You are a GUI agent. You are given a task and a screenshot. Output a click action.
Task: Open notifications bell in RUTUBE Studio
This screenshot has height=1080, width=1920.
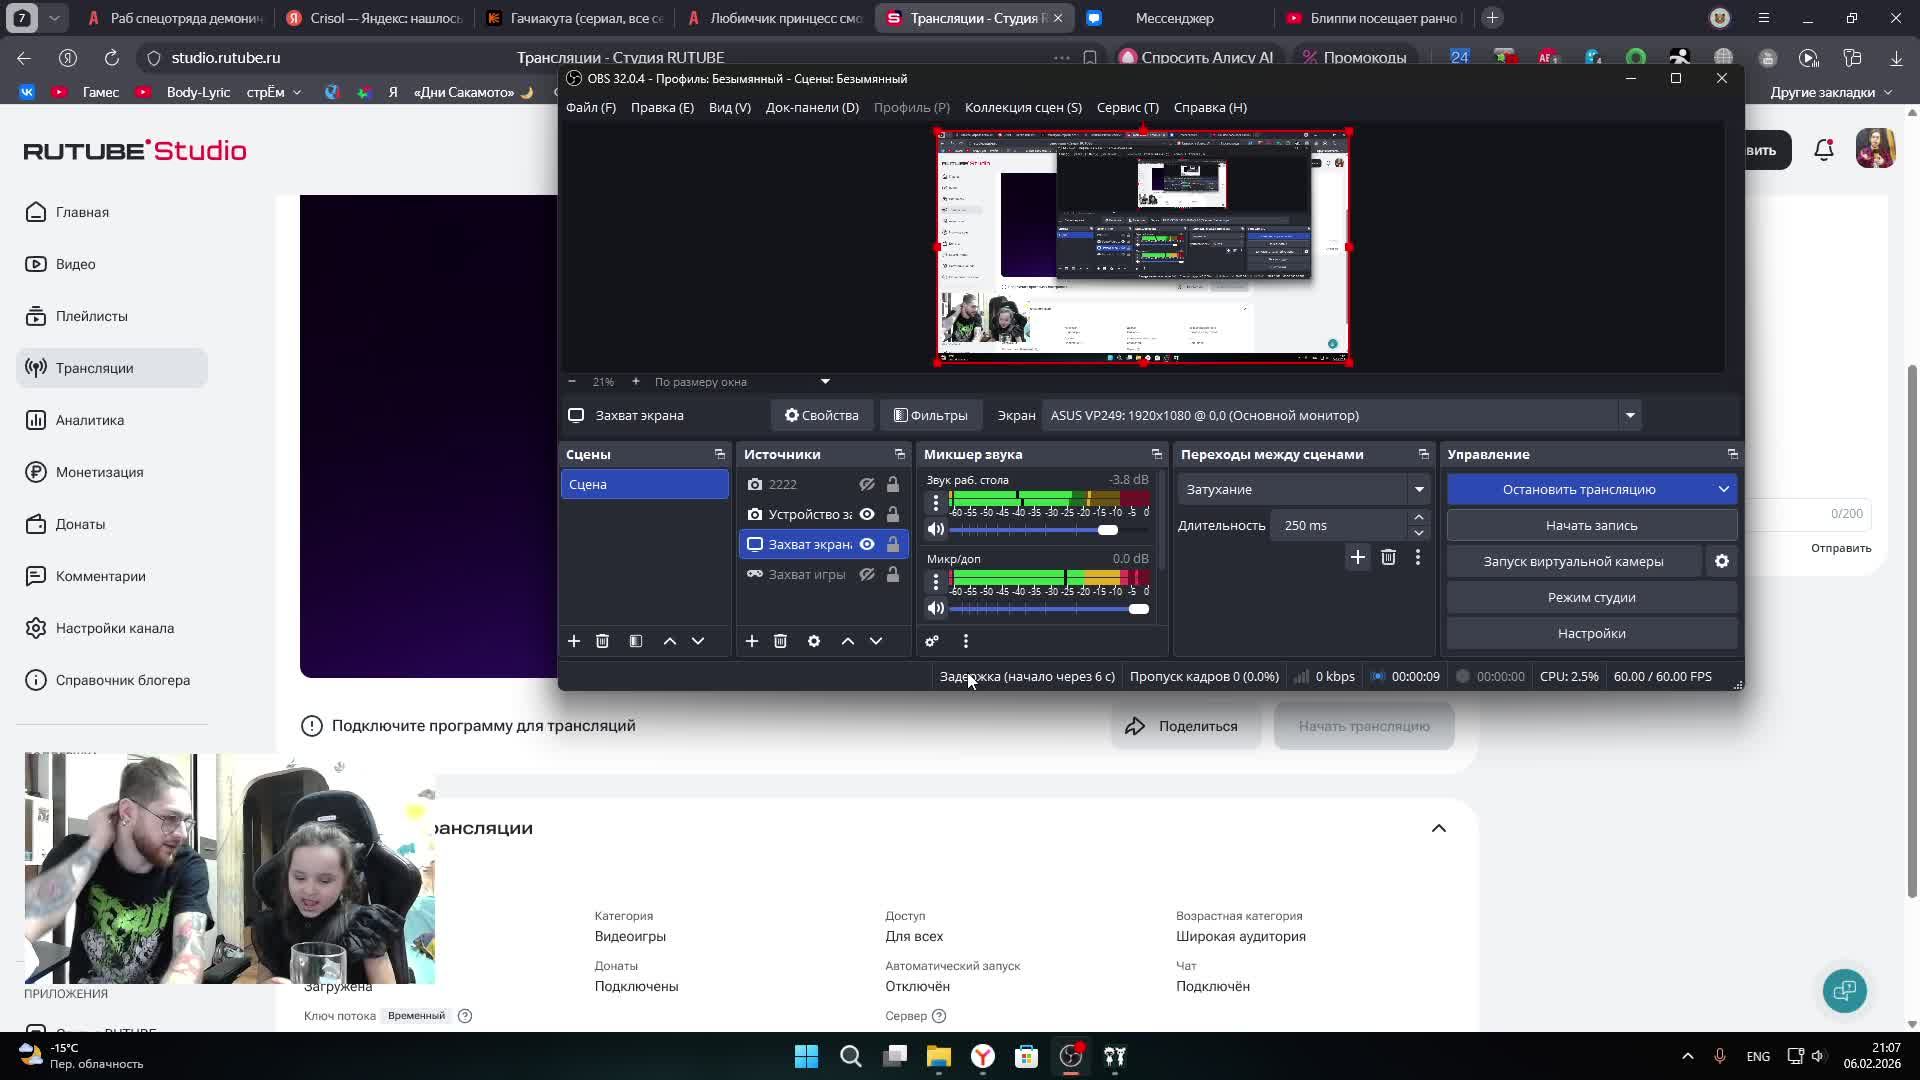coord(1824,150)
